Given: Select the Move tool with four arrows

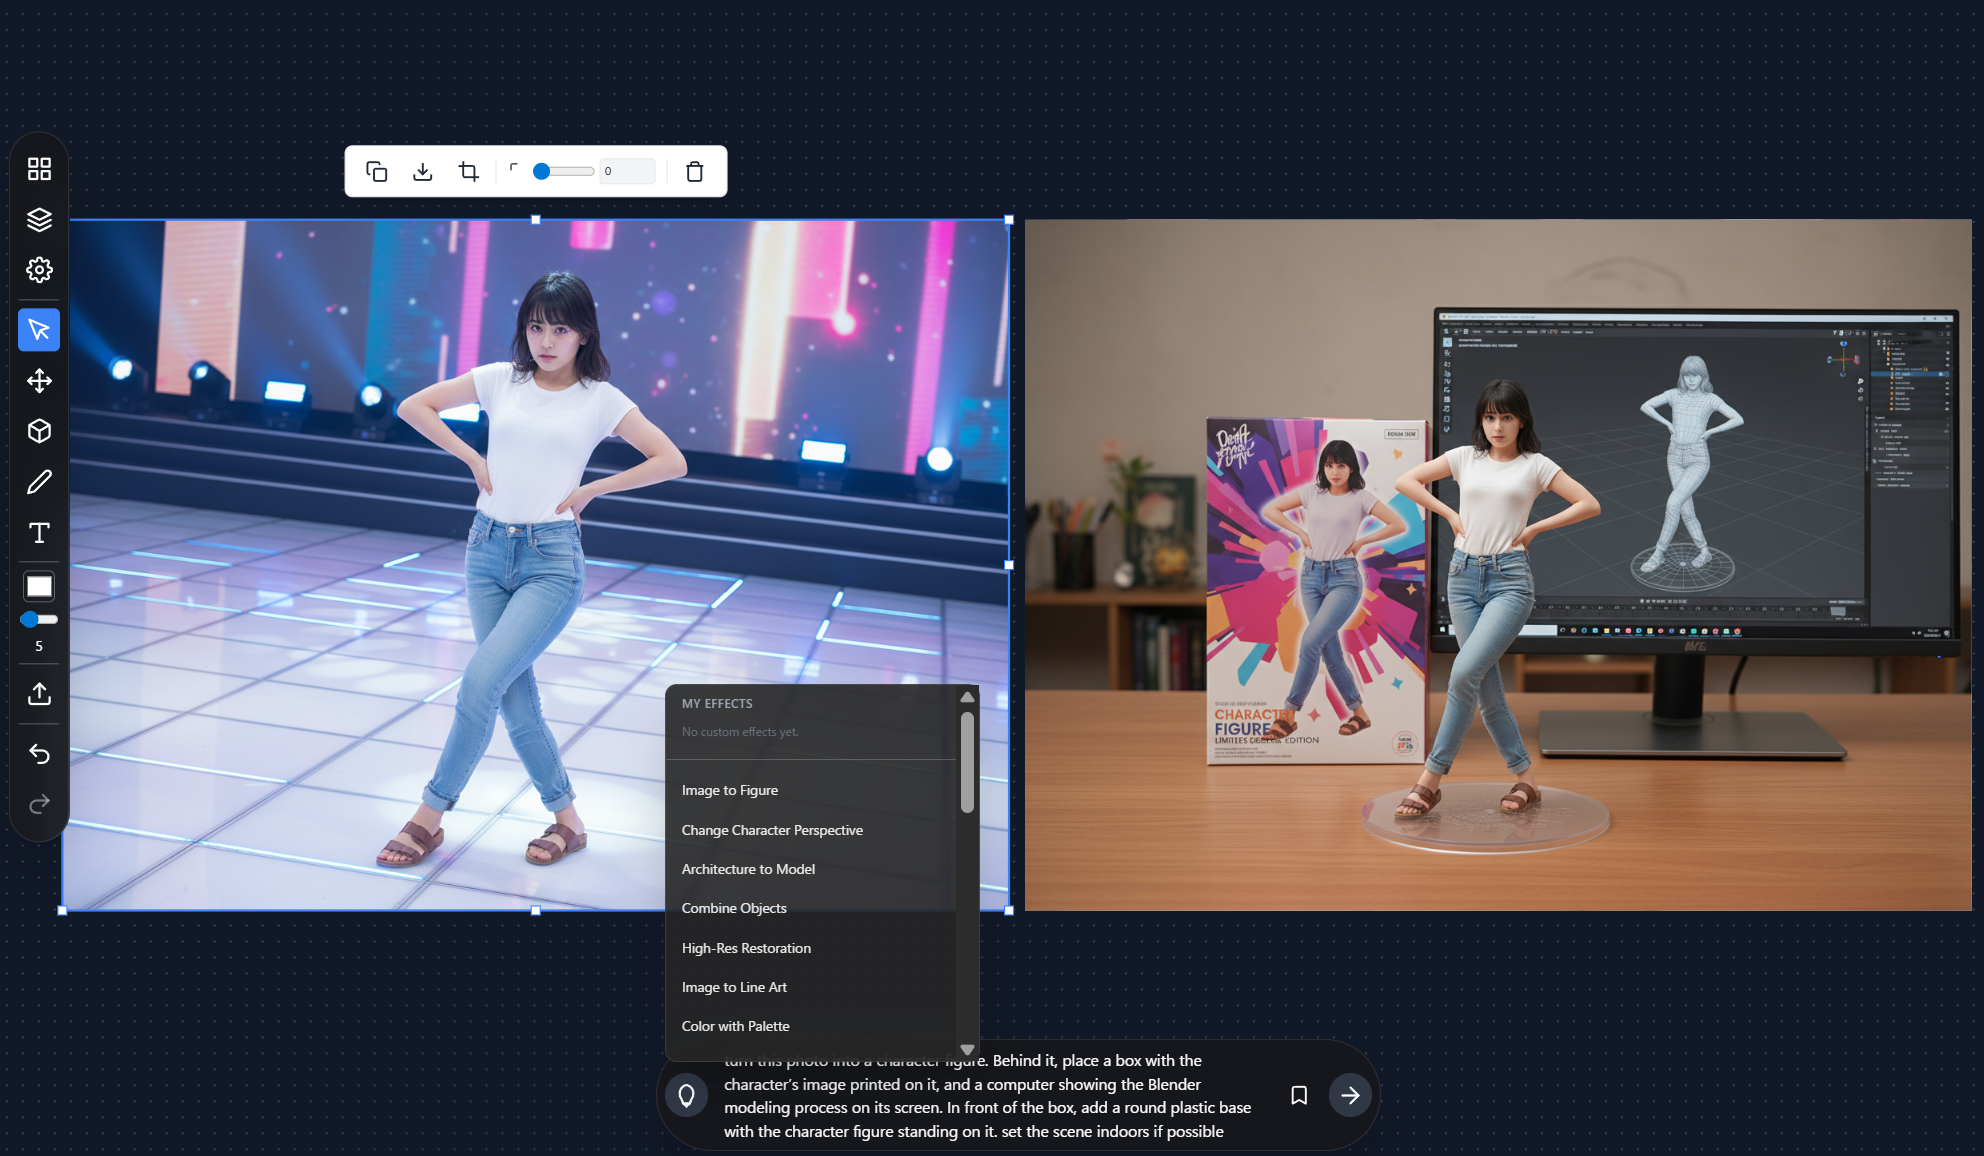Looking at the screenshot, I should click(x=39, y=381).
